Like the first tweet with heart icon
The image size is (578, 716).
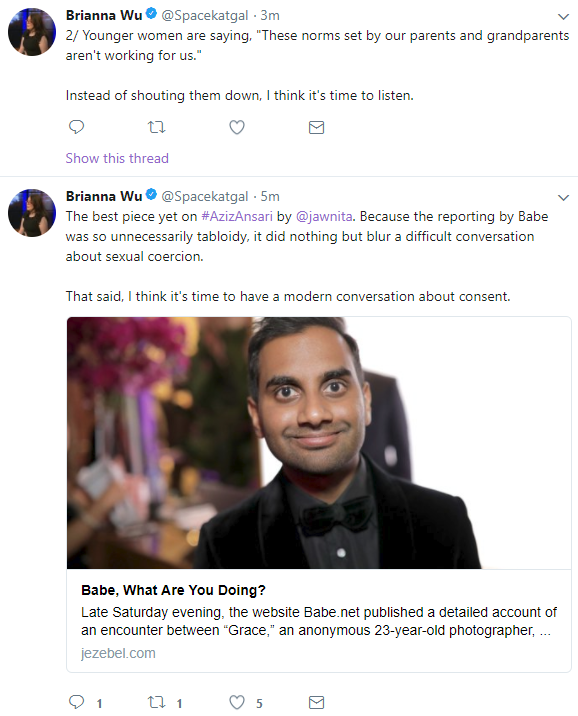(236, 127)
